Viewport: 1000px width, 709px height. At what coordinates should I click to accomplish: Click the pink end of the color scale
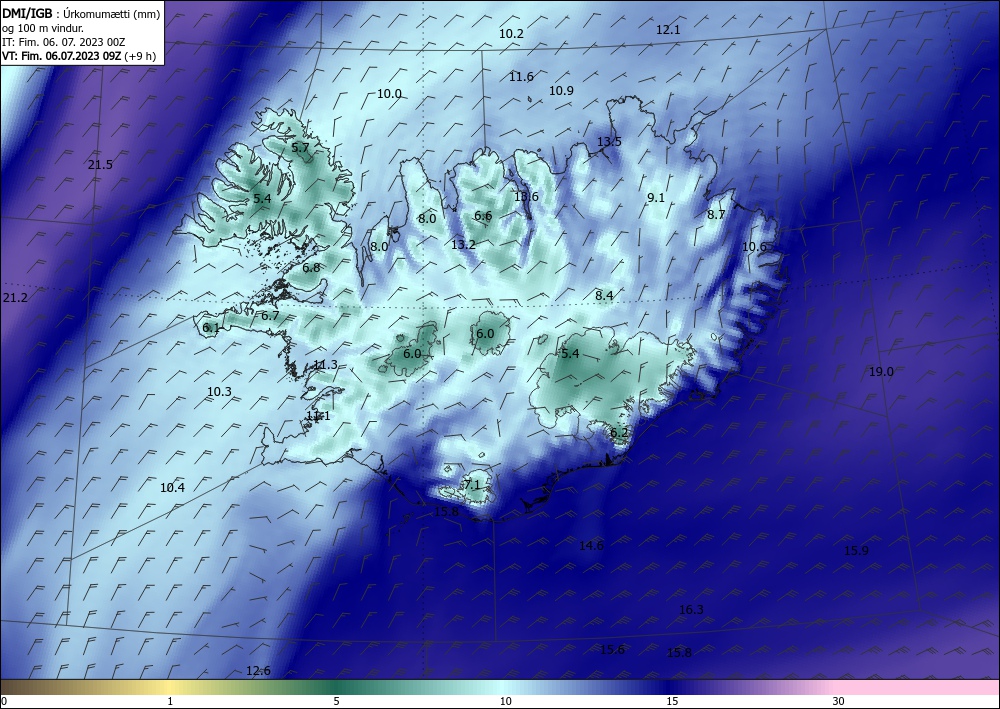918,687
